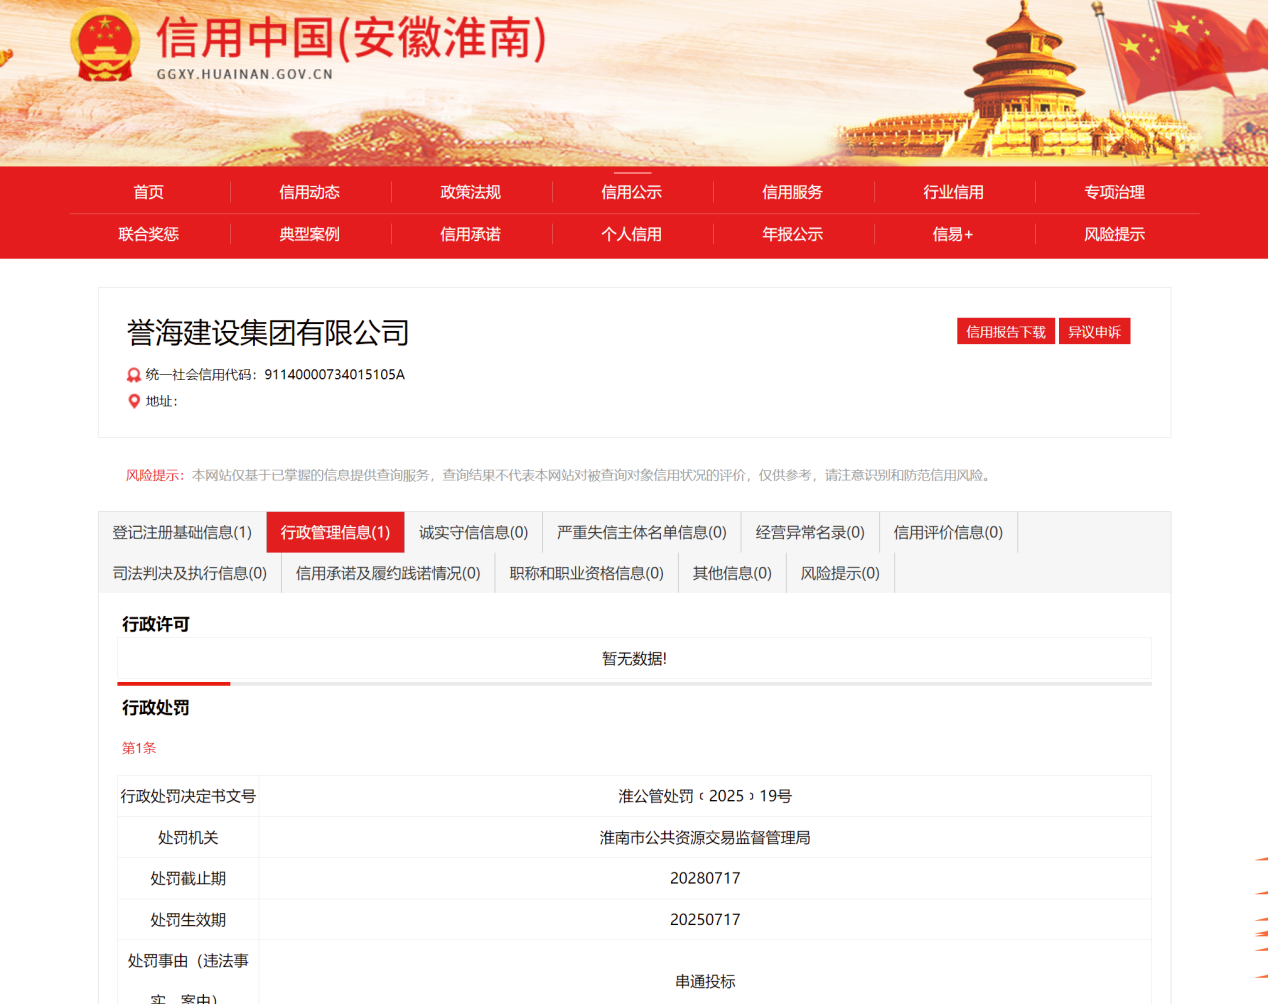
Task: Switch to 经营异常名录(0) tab
Action: click(810, 532)
